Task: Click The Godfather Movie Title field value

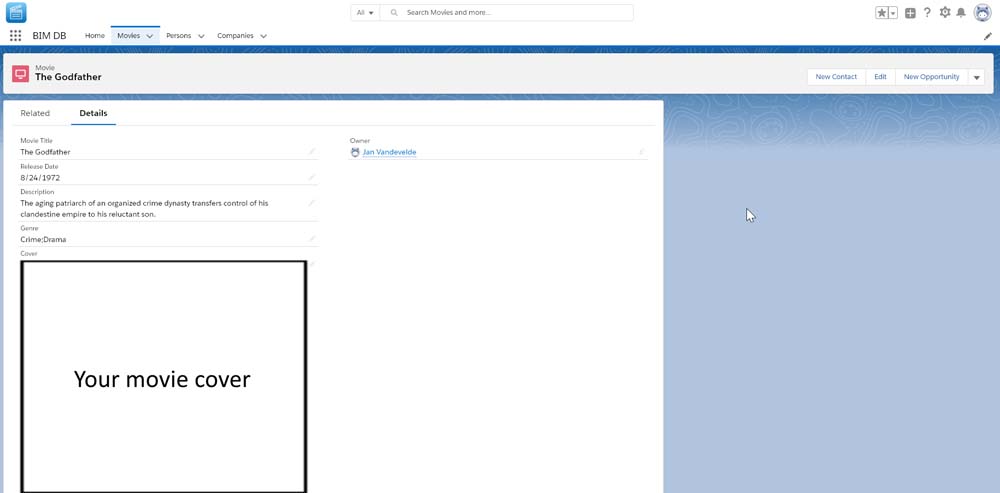Action: coord(45,152)
